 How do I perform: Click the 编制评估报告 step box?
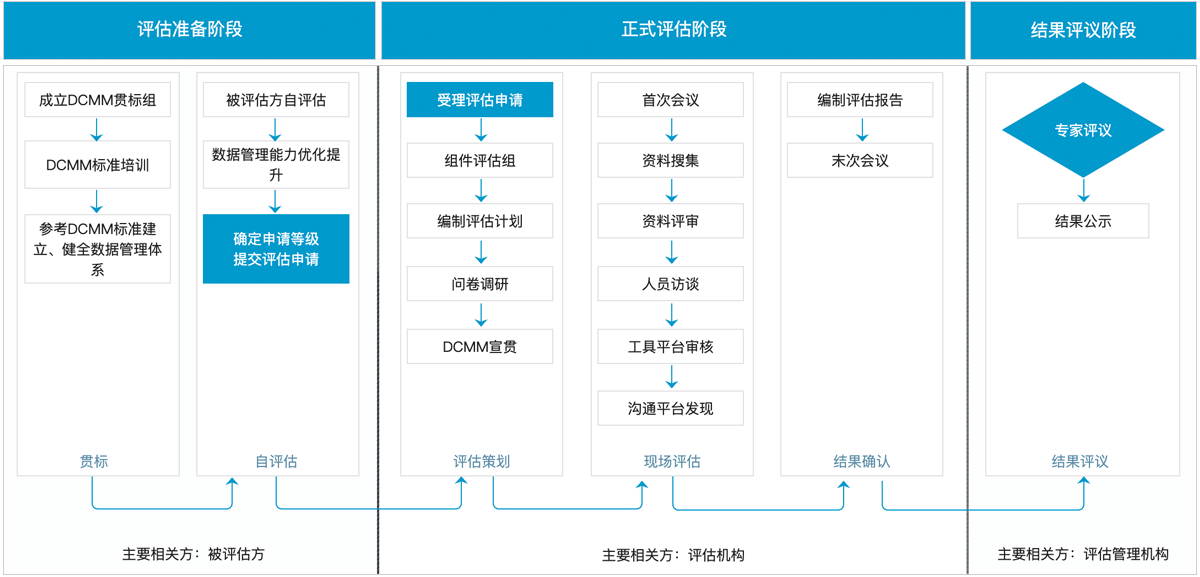point(860,100)
